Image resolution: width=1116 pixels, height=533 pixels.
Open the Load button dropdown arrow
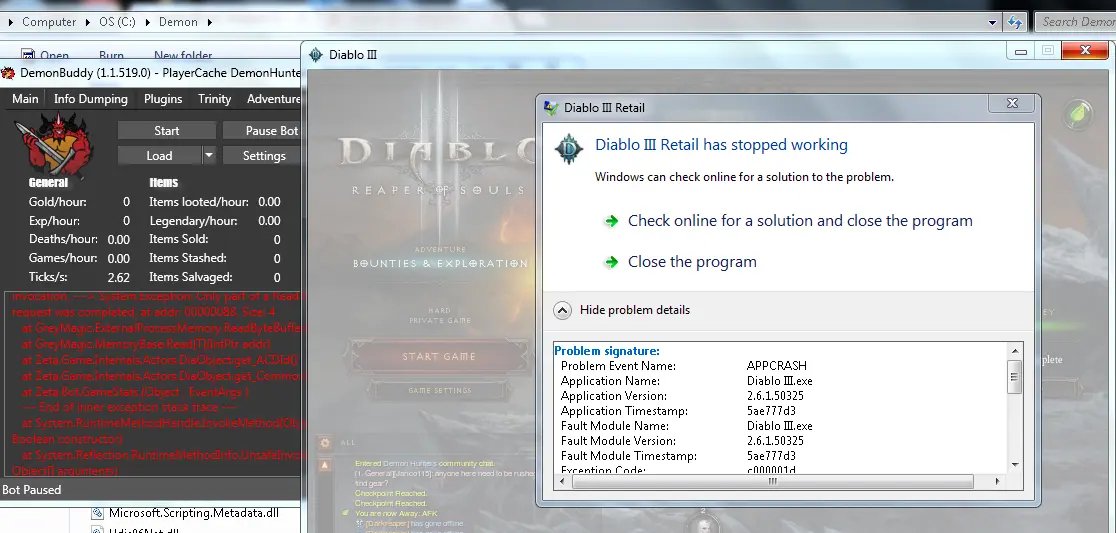(209, 155)
